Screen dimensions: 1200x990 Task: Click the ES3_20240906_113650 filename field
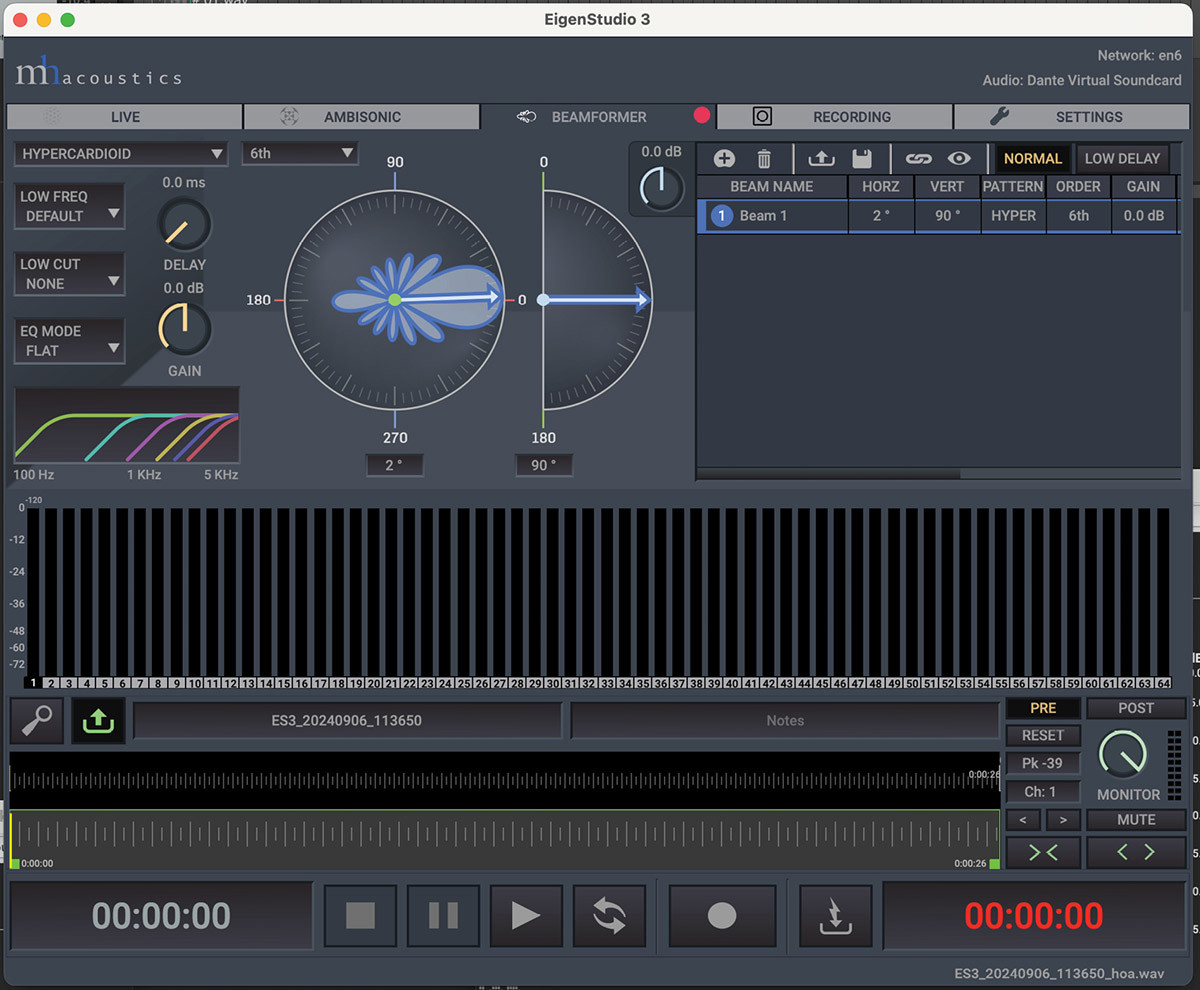pyautogui.click(x=347, y=720)
